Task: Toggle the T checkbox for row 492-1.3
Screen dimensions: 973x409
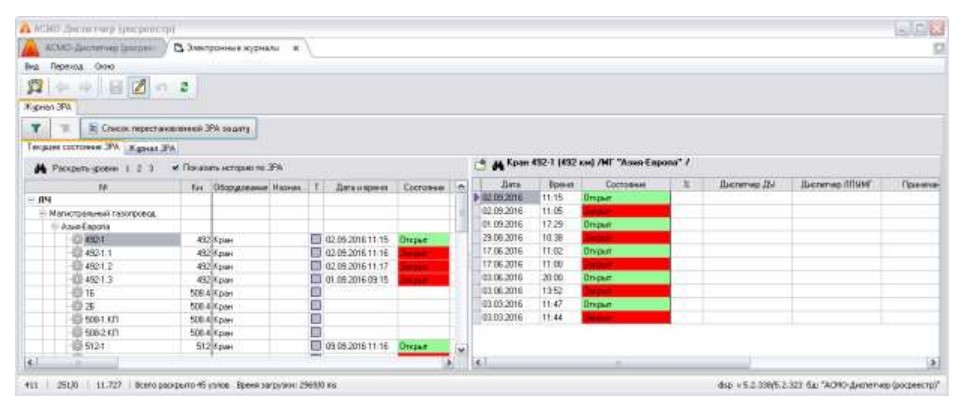Action: pyautogui.click(x=316, y=279)
